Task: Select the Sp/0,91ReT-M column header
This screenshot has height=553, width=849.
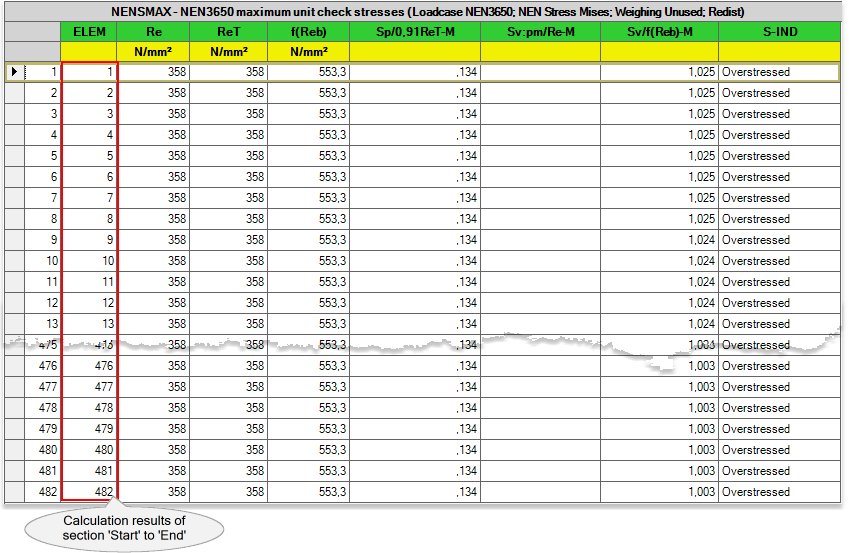Action: point(415,31)
